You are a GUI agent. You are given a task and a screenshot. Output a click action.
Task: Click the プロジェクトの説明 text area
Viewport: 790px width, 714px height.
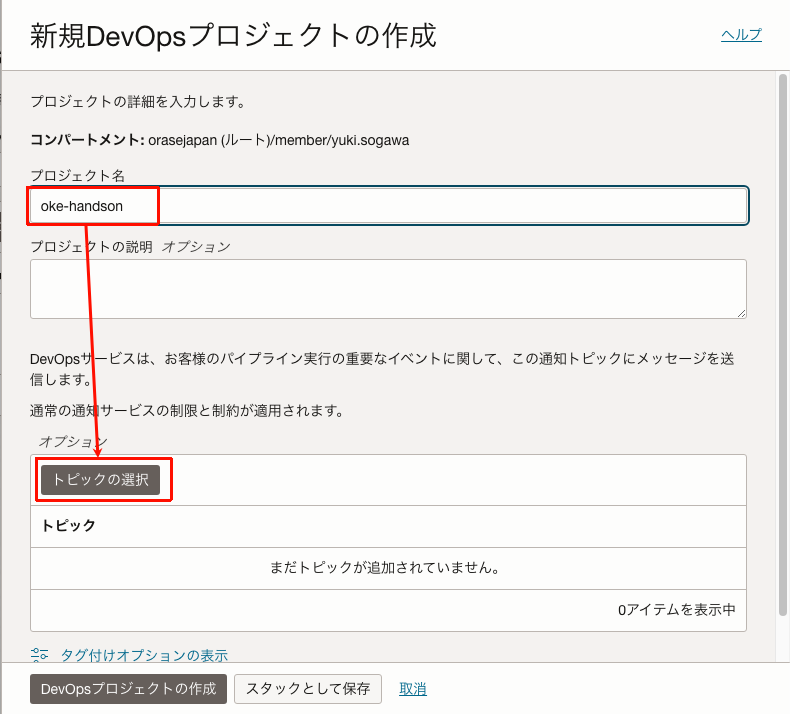coord(388,289)
